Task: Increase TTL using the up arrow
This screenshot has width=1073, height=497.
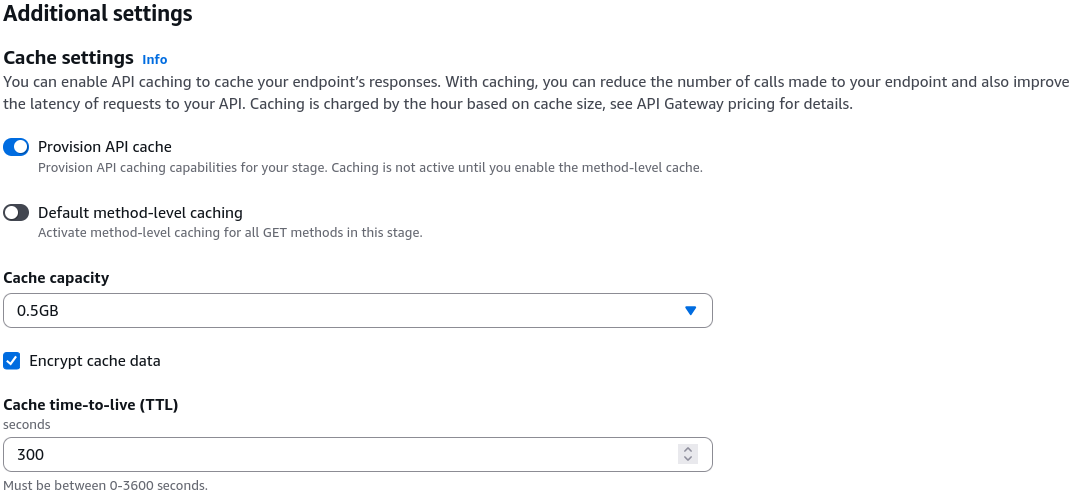Action: 688,450
